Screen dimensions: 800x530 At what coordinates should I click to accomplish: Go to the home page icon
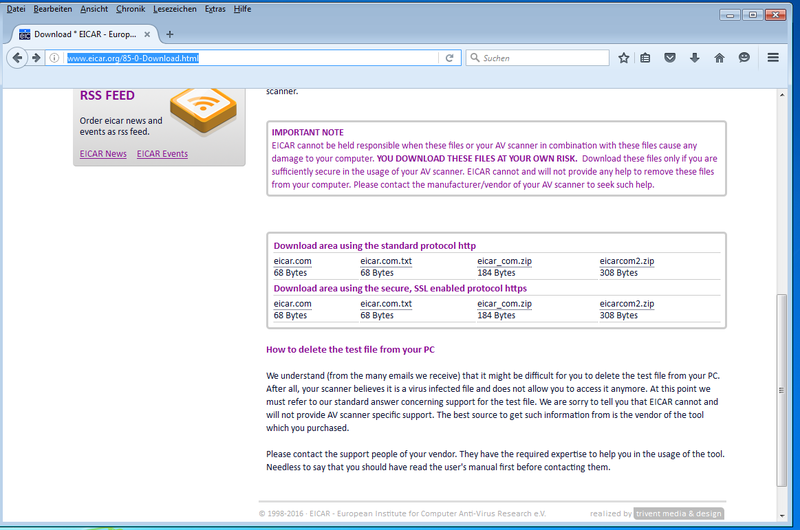(x=719, y=58)
